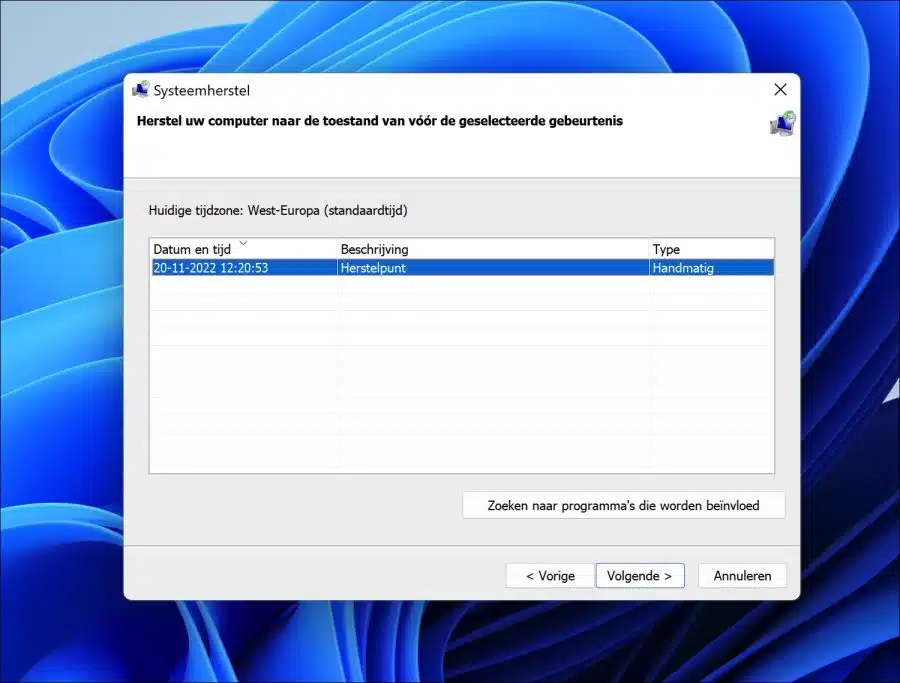The width and height of the screenshot is (900, 683).
Task: Select the 20-11-2022 12:20:53 restore point
Action: (462, 268)
